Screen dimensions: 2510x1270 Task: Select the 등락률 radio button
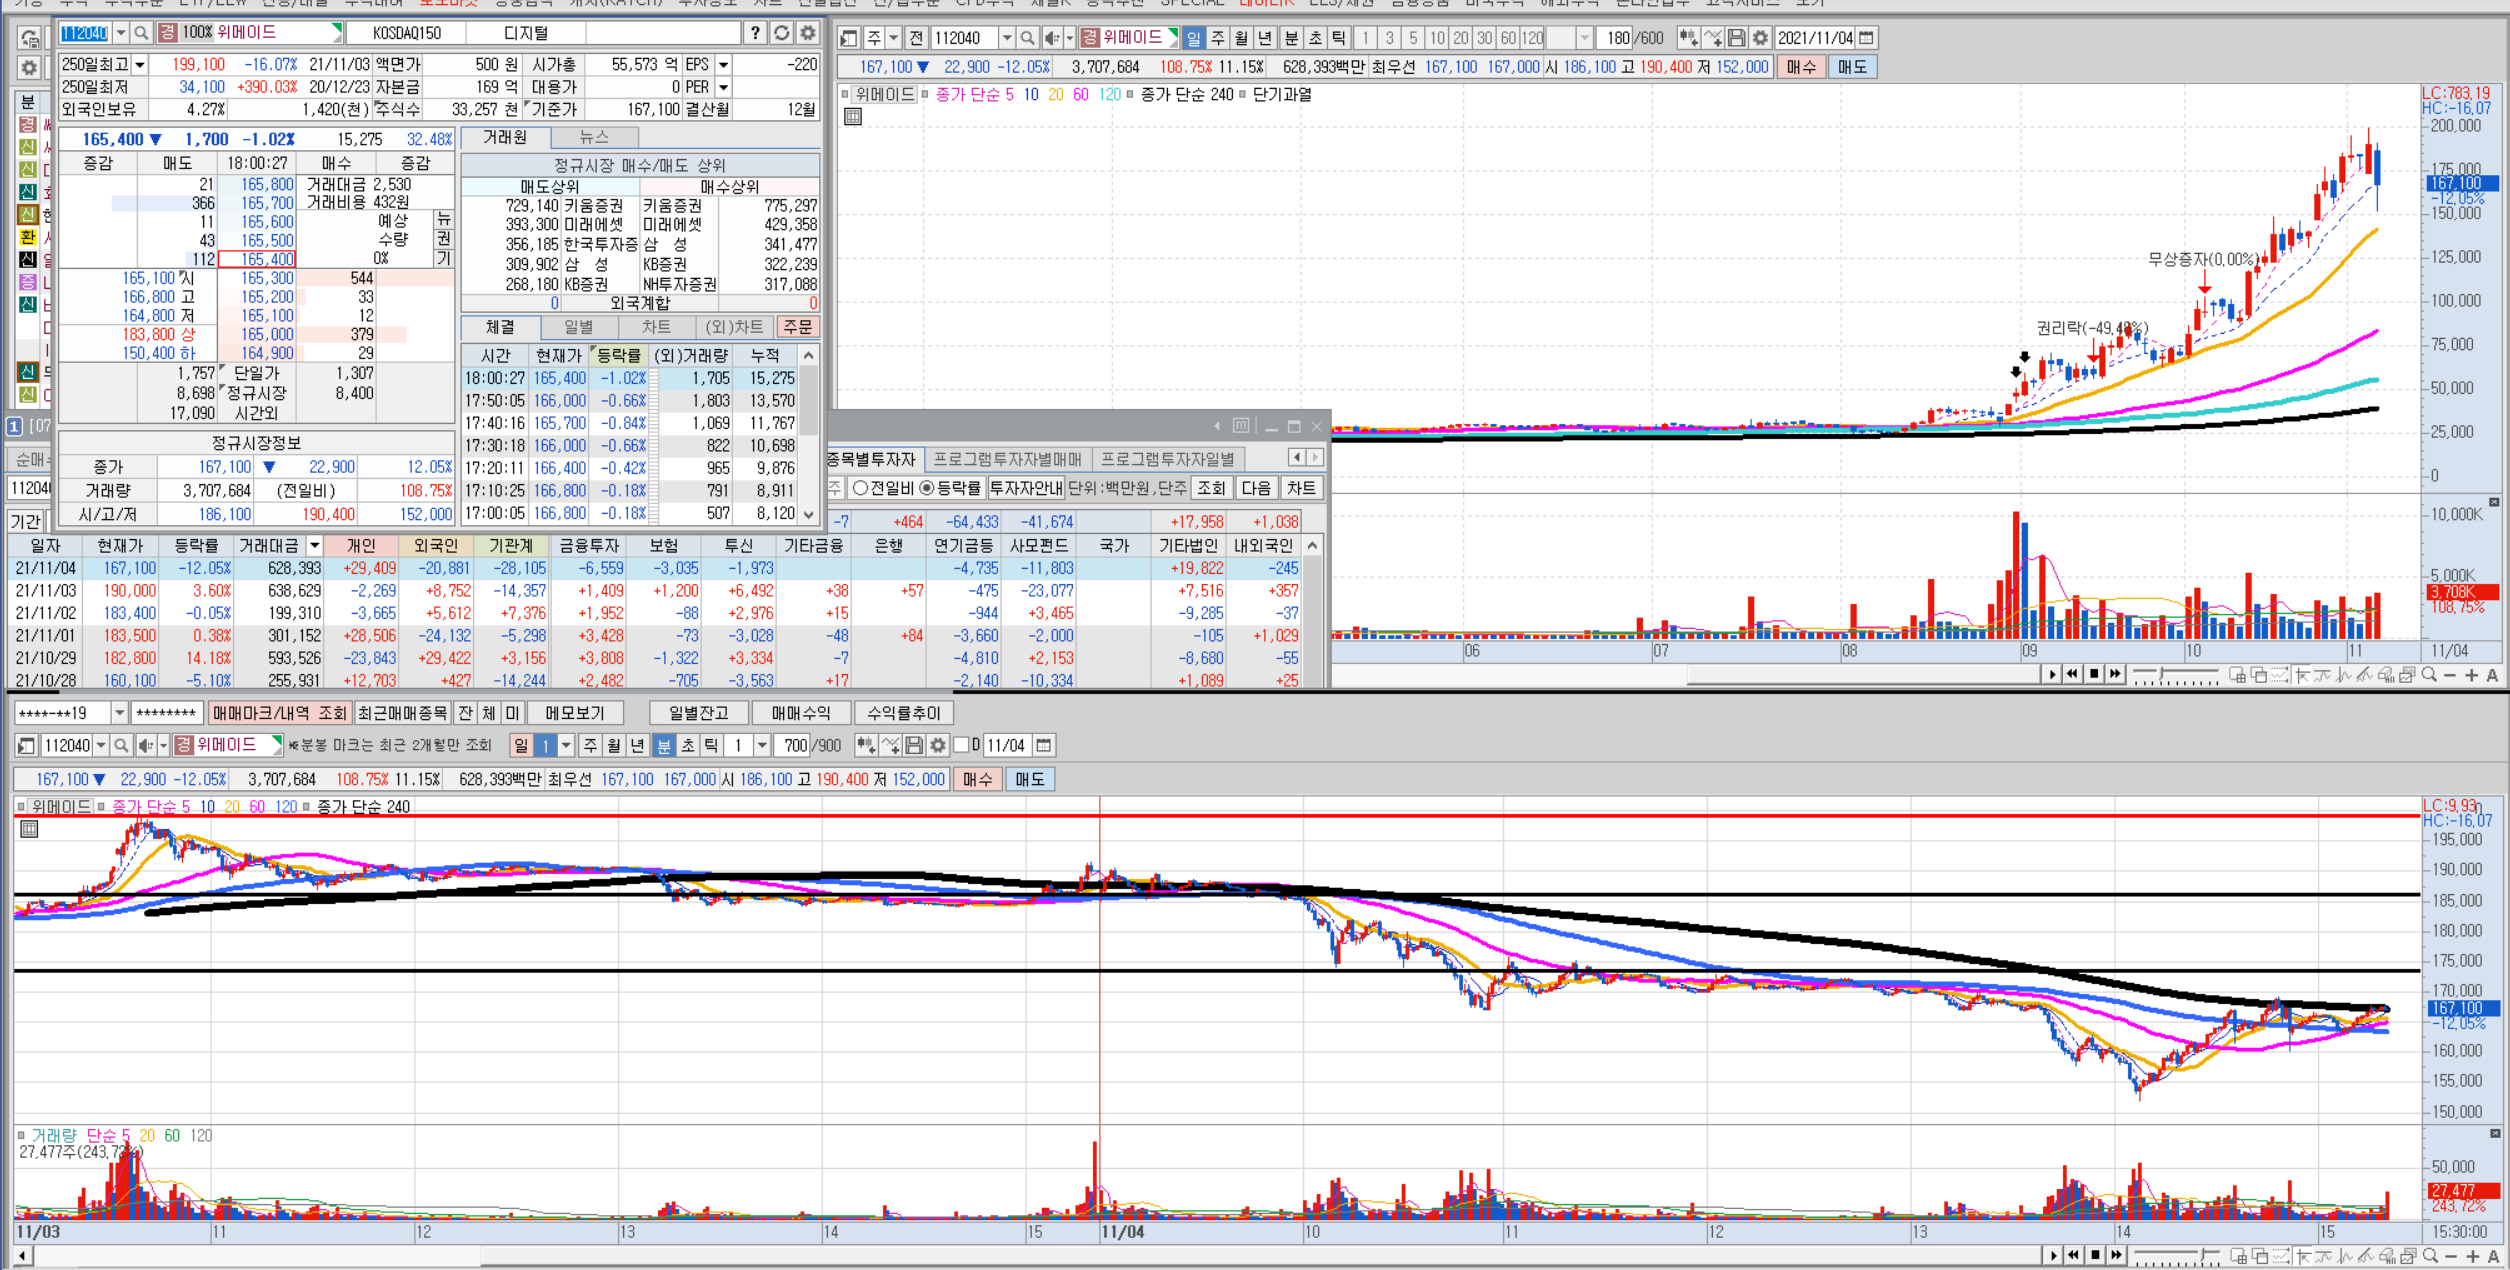point(926,488)
